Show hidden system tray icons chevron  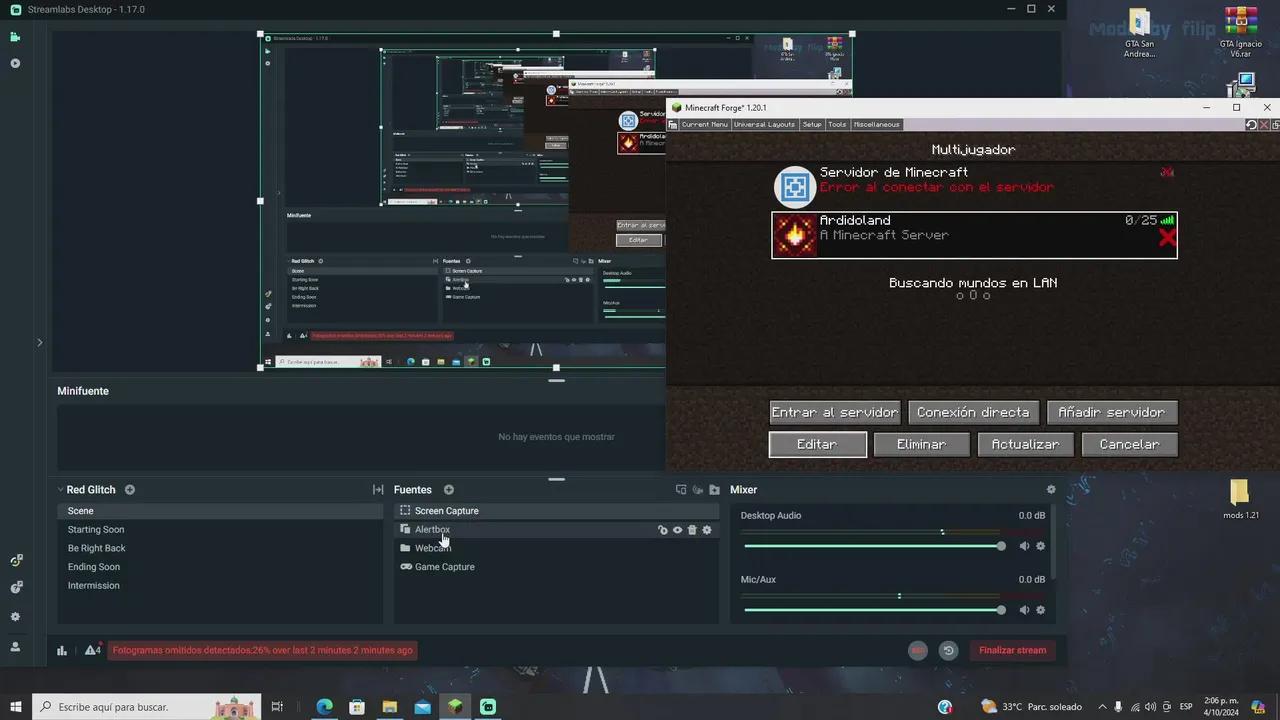coord(1102,707)
